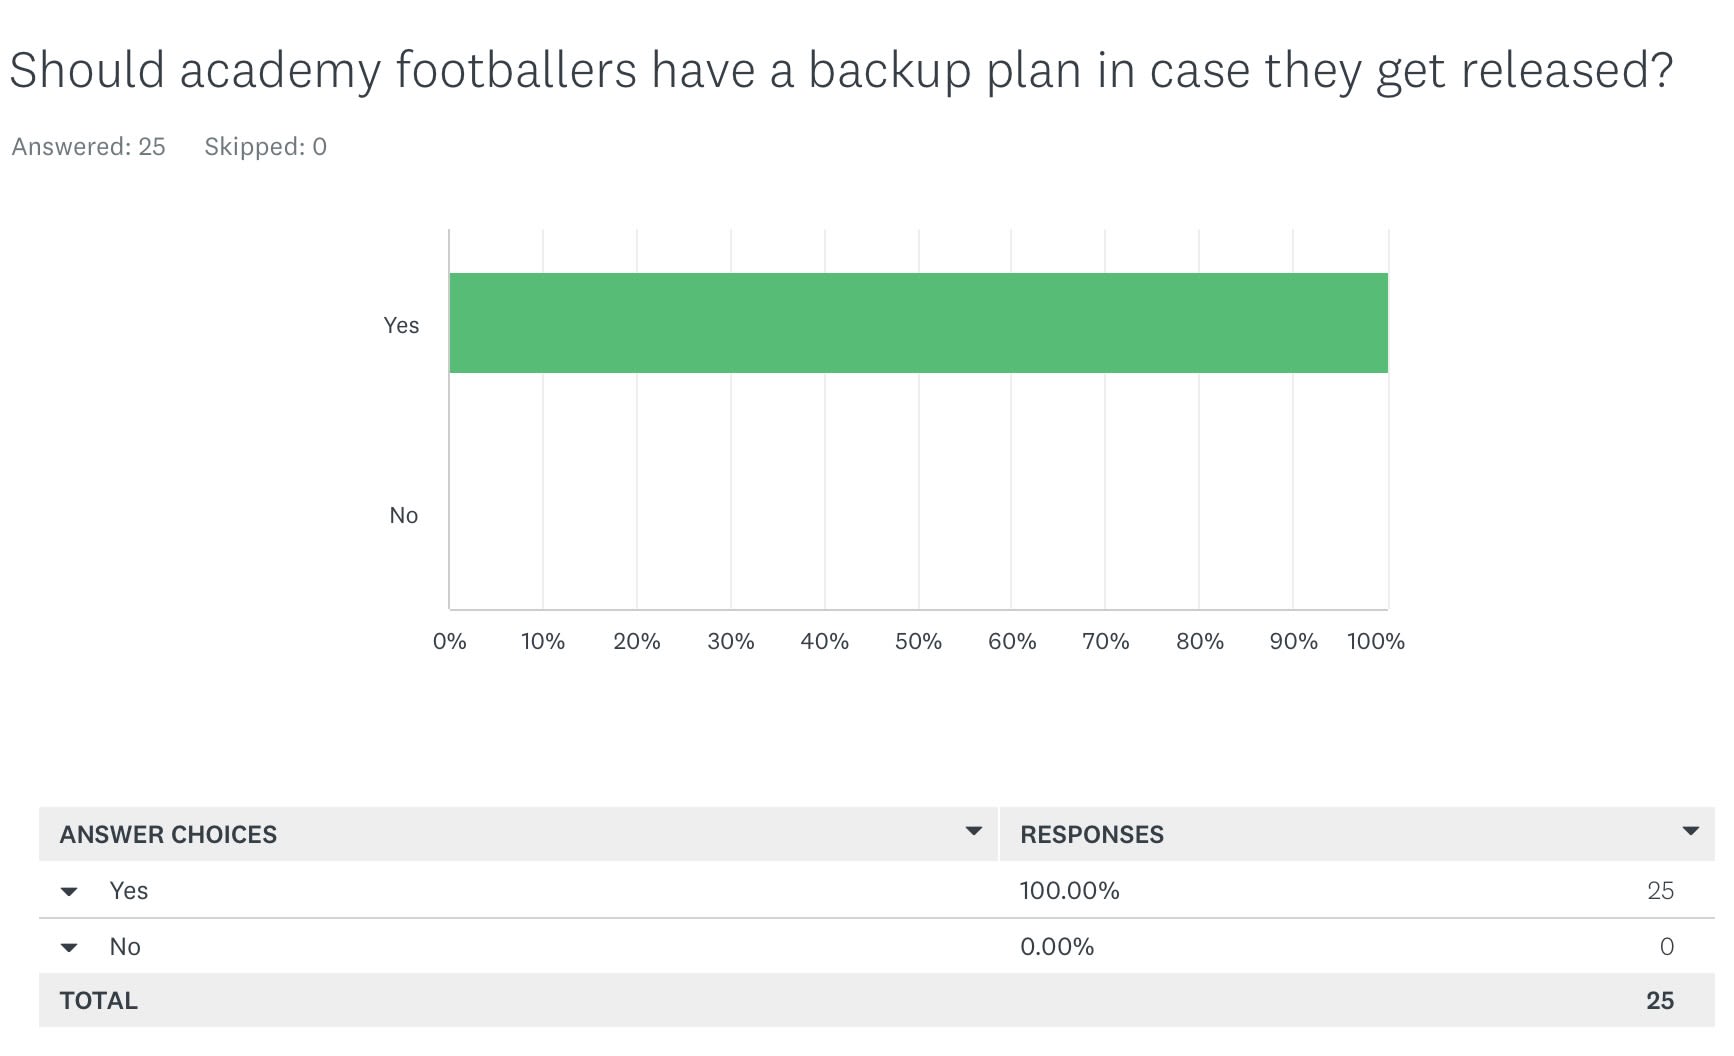Click the ANSWER CHOICES column header
The image size is (1734, 1056).
click(x=168, y=835)
